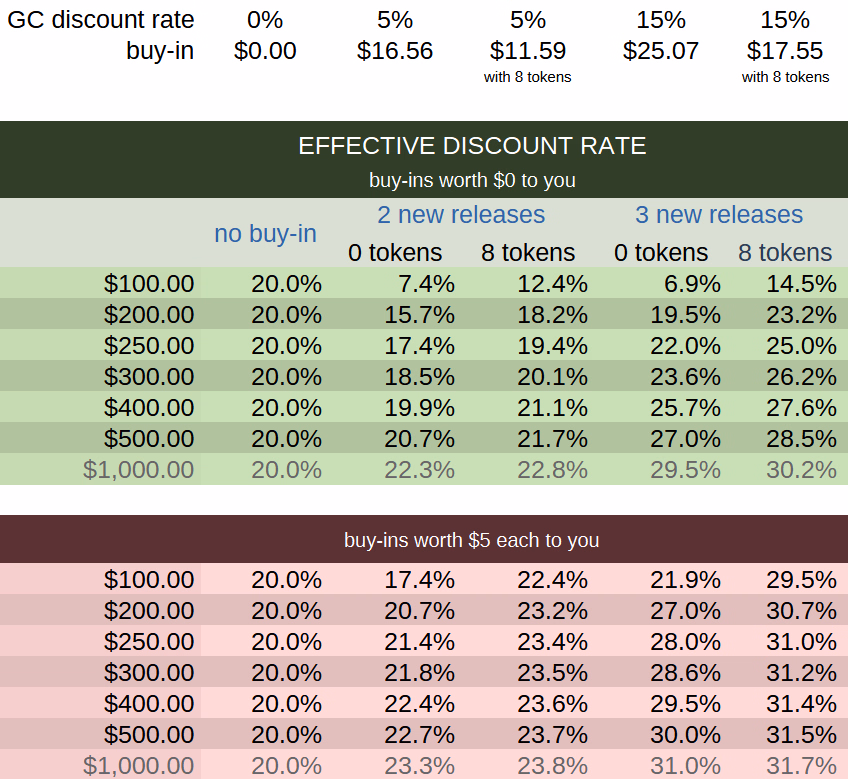Select the 19.5% cell
Viewport: 848px width, 779px height.
click(x=686, y=315)
